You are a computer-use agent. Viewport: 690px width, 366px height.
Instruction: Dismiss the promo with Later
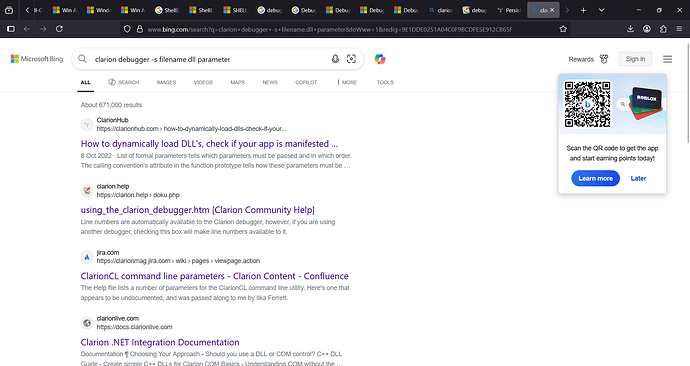pyautogui.click(x=638, y=178)
